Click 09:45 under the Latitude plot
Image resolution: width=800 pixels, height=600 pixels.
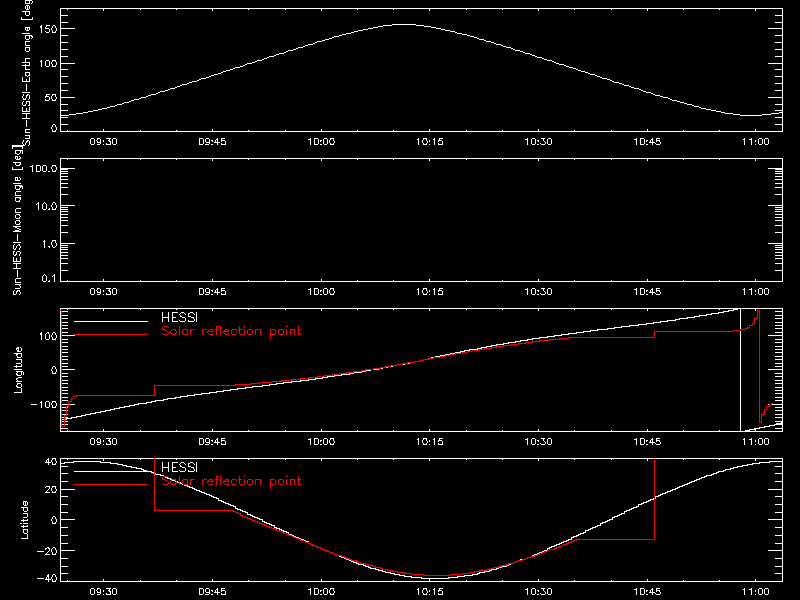coord(212,592)
